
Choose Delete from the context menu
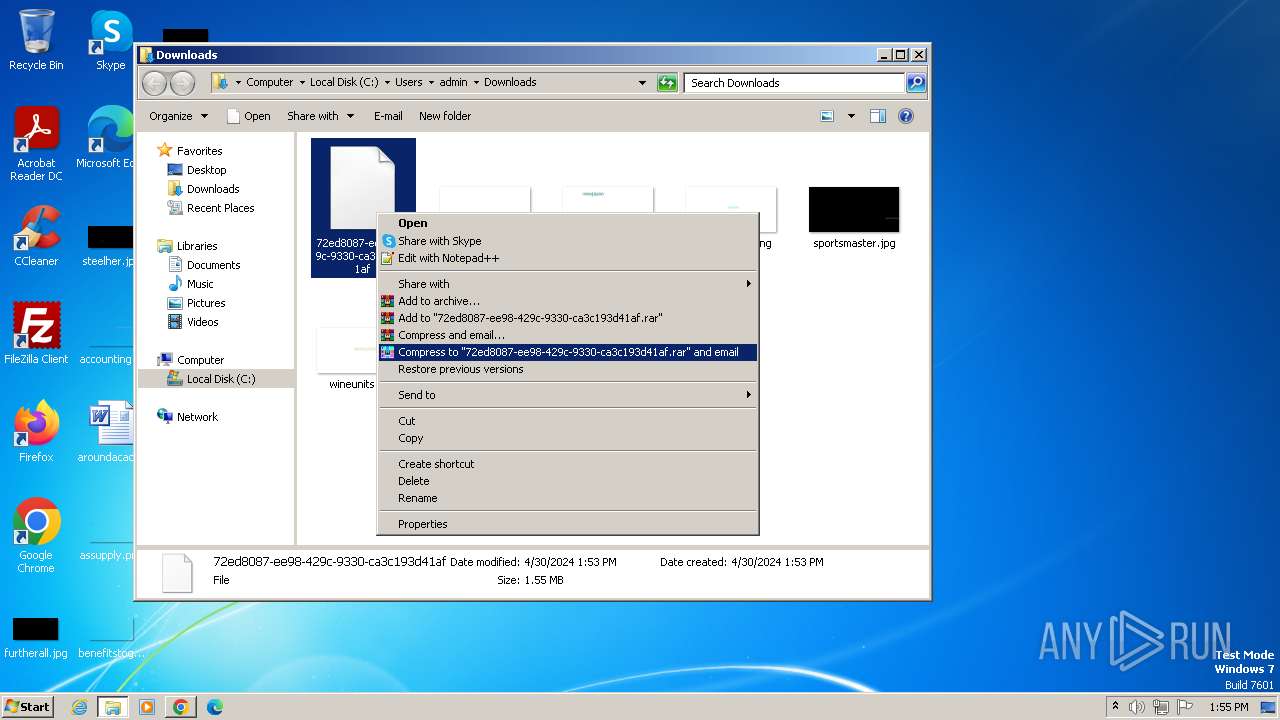point(567,481)
